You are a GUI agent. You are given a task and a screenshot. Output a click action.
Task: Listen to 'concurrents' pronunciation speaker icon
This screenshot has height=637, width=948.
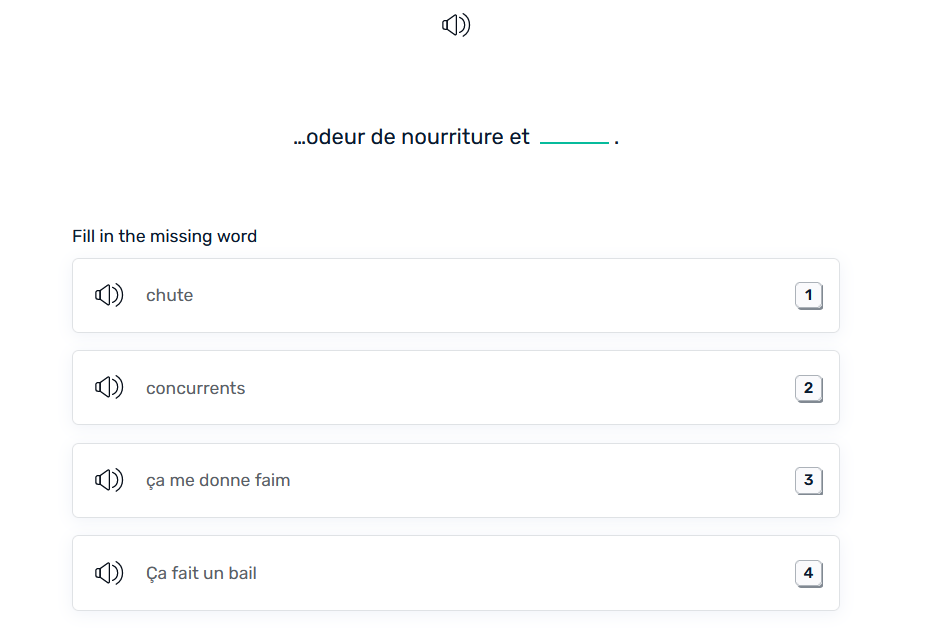(109, 388)
